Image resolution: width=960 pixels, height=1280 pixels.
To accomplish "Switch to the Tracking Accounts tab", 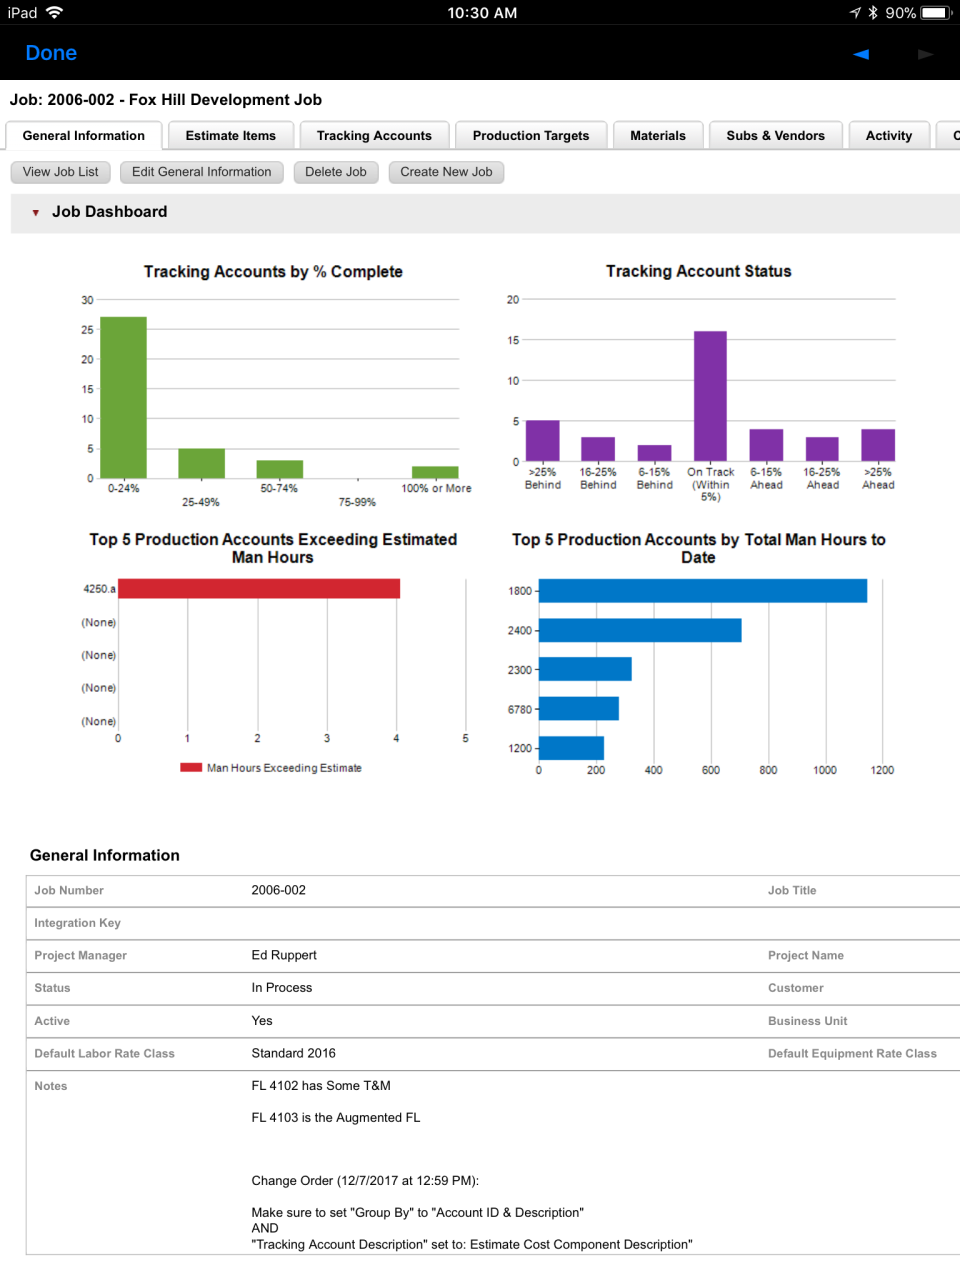I will [x=374, y=135].
